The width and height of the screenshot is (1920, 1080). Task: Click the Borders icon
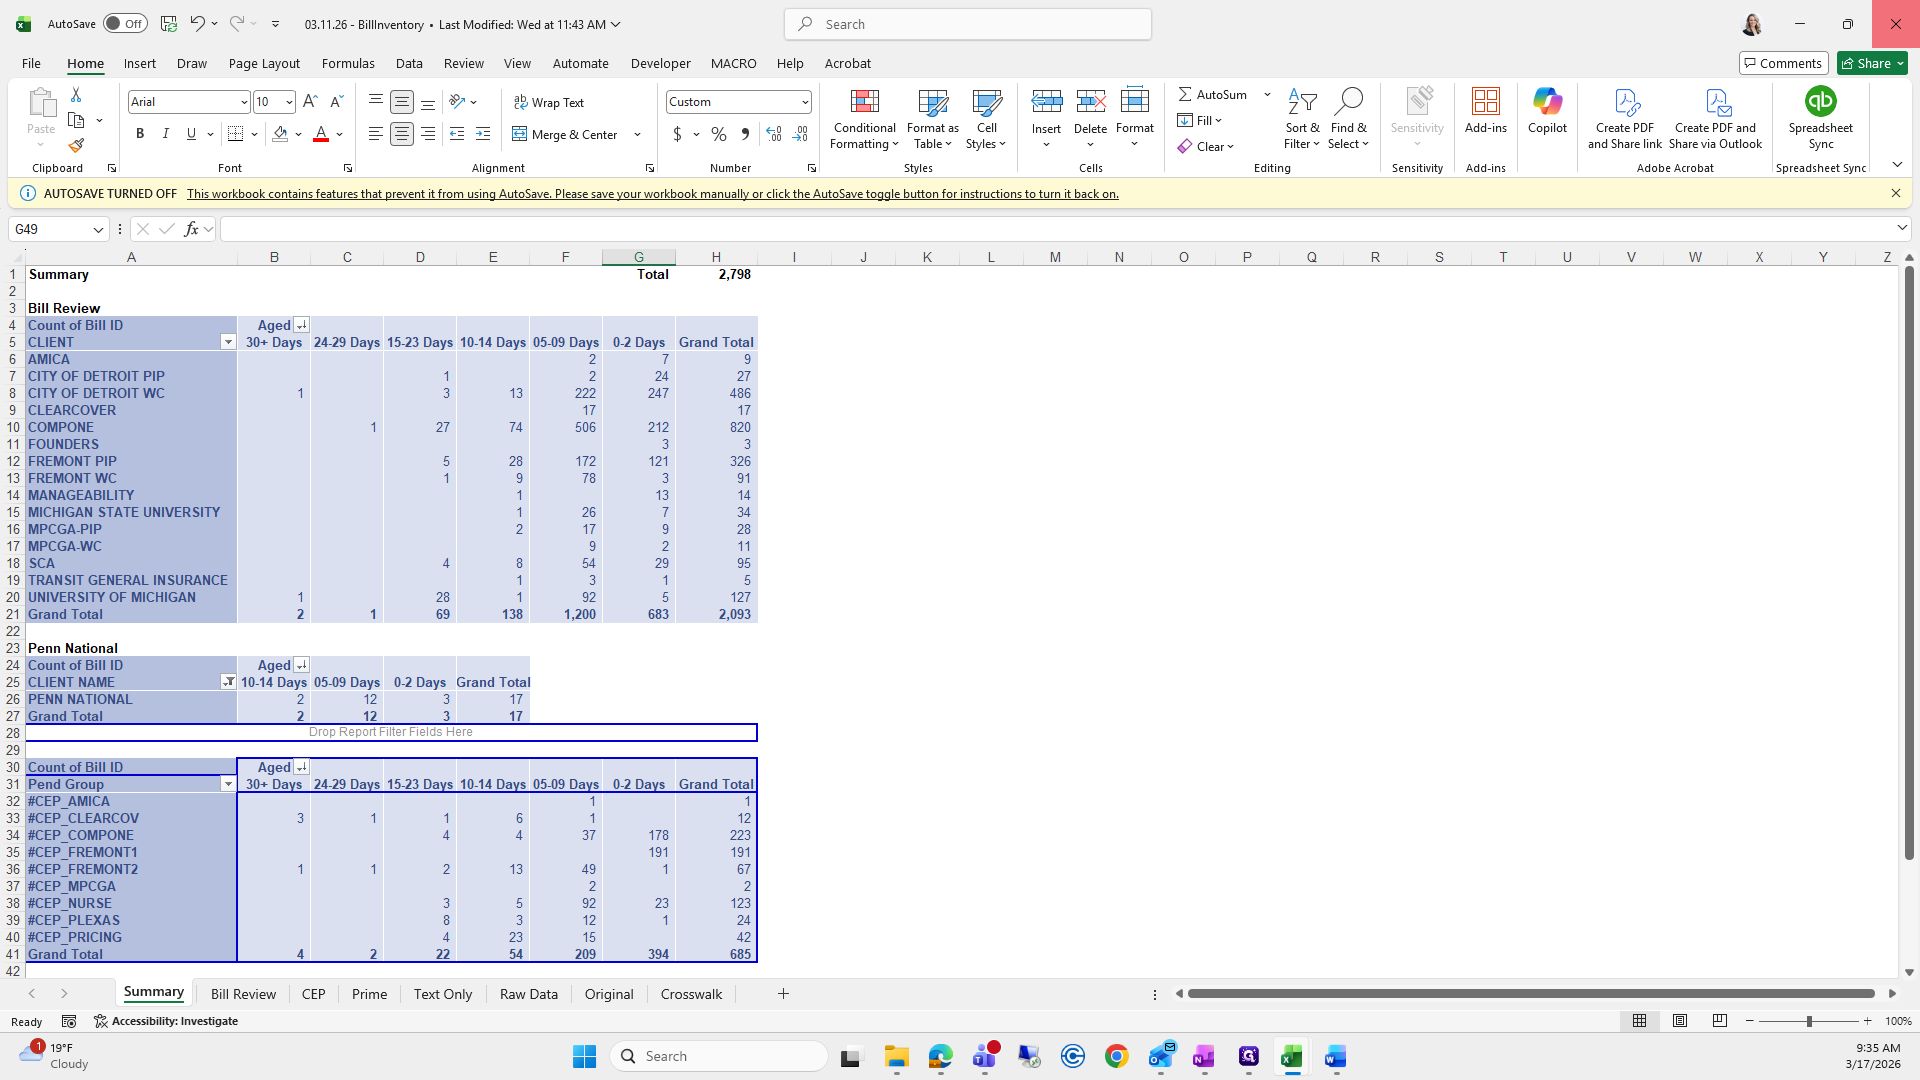(236, 134)
